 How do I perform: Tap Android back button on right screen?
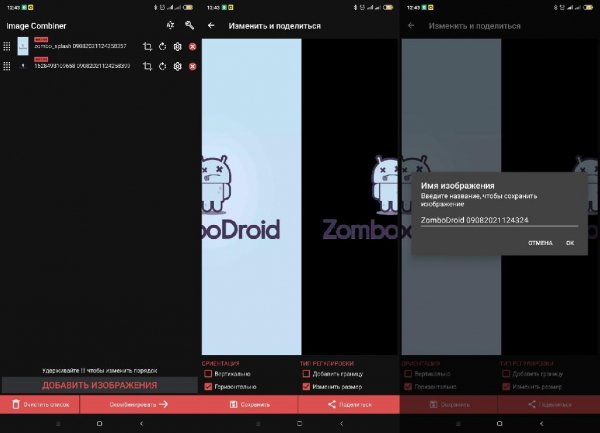tap(541, 423)
